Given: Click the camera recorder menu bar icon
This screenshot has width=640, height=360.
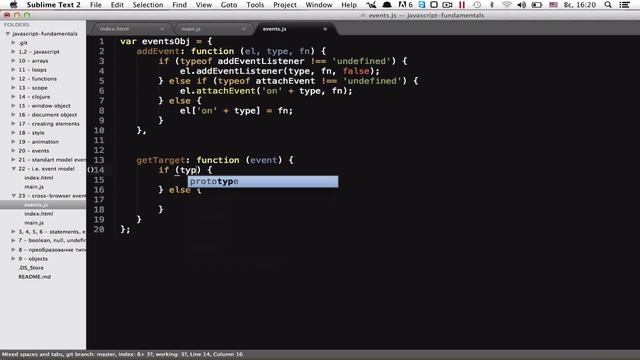Looking at the screenshot, I should (x=447, y=5).
